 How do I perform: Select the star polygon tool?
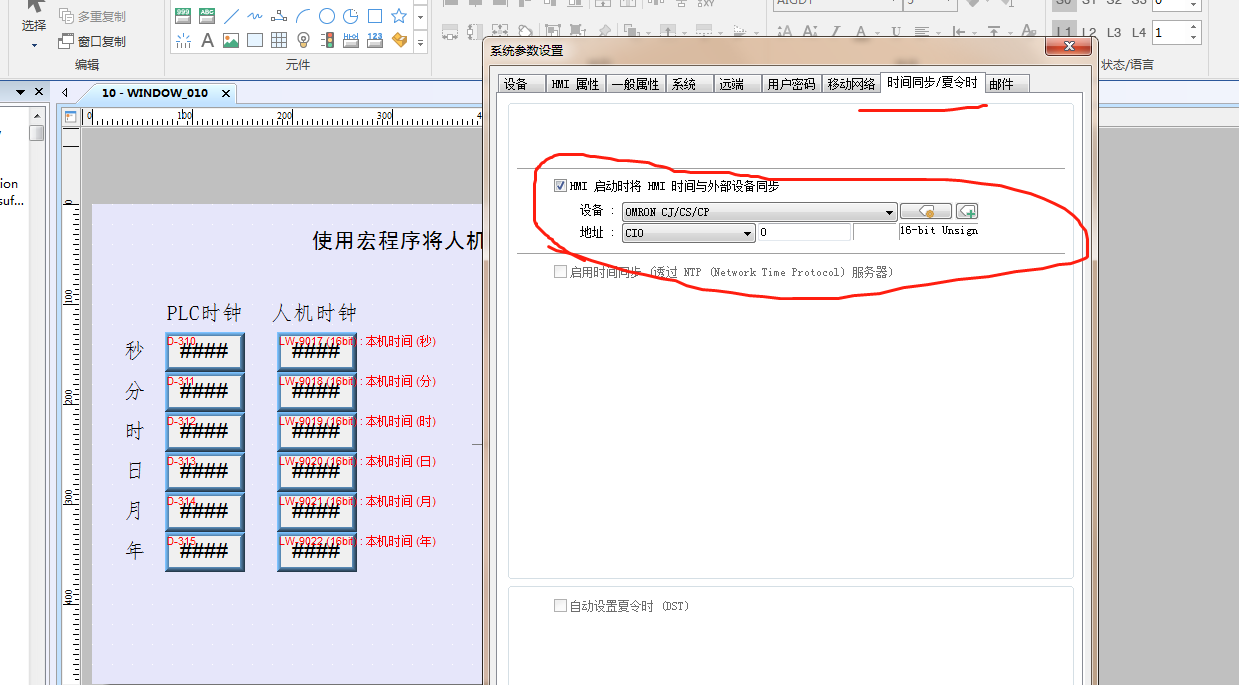coord(399,16)
